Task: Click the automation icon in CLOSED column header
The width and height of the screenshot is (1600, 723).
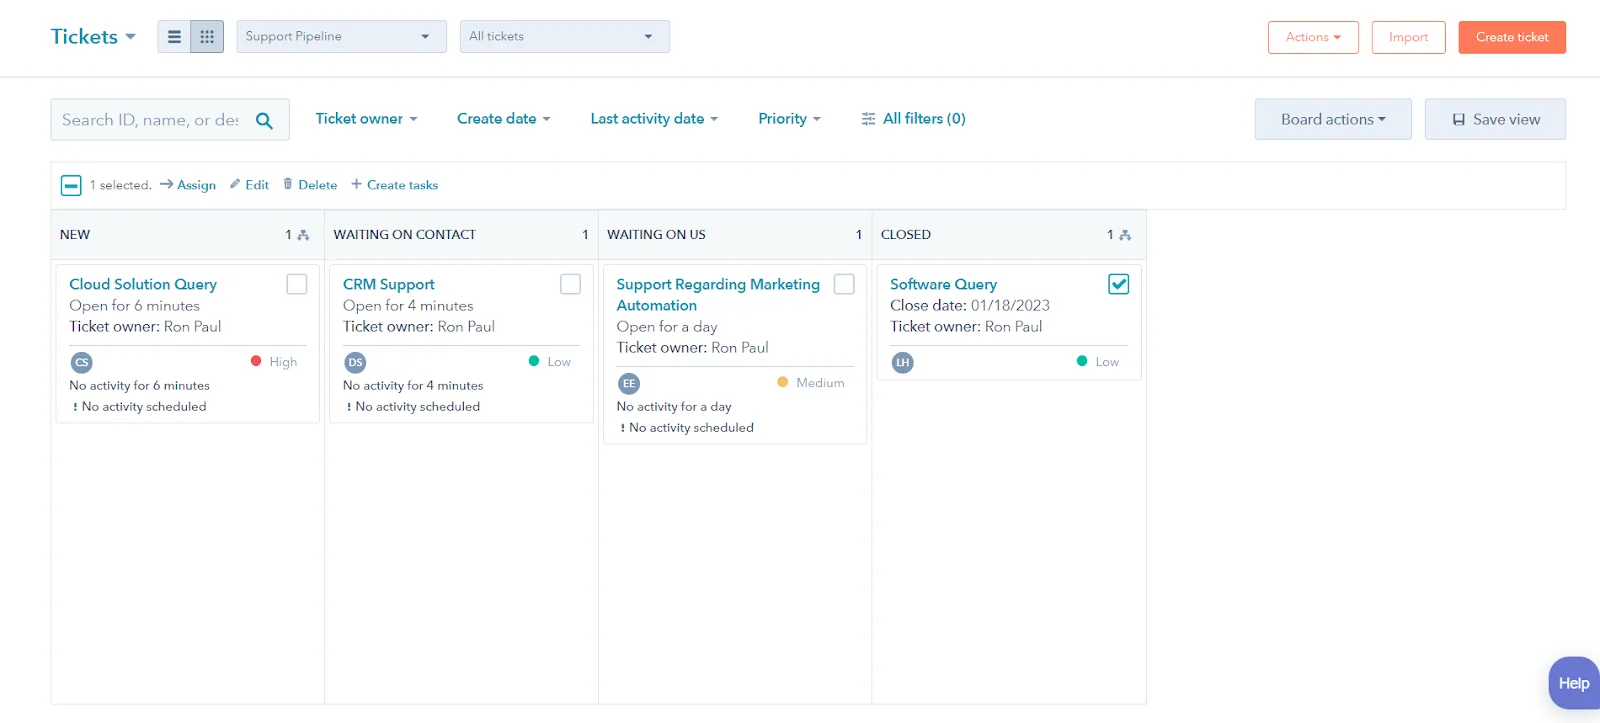Action: click(x=1125, y=235)
